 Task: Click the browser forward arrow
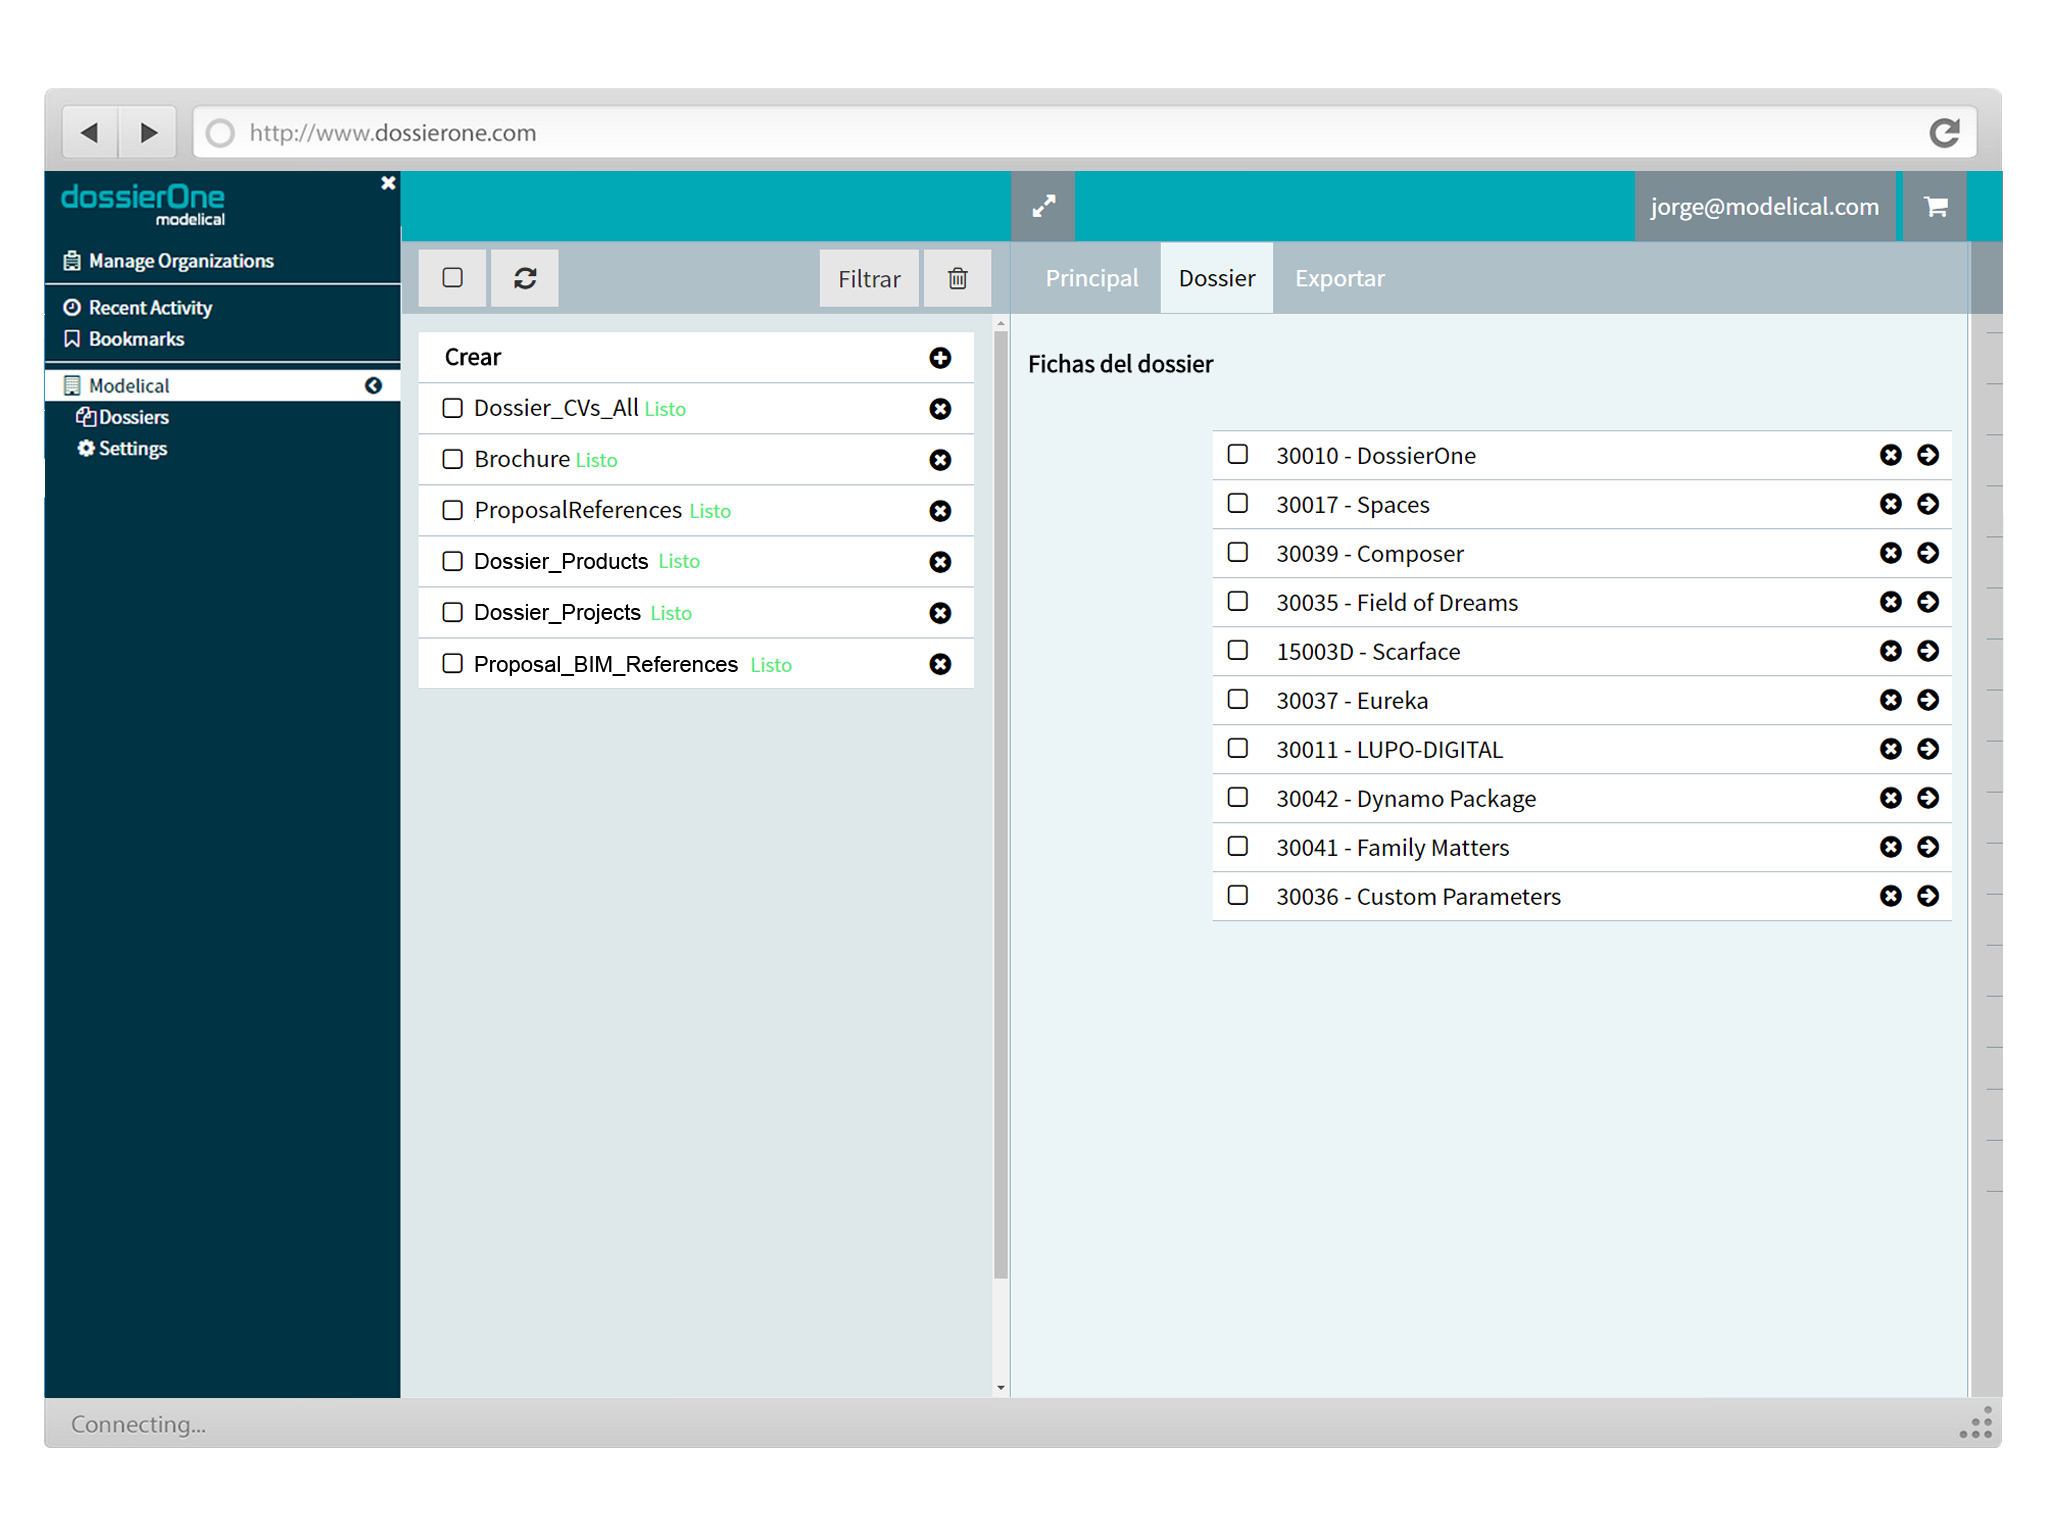click(148, 132)
